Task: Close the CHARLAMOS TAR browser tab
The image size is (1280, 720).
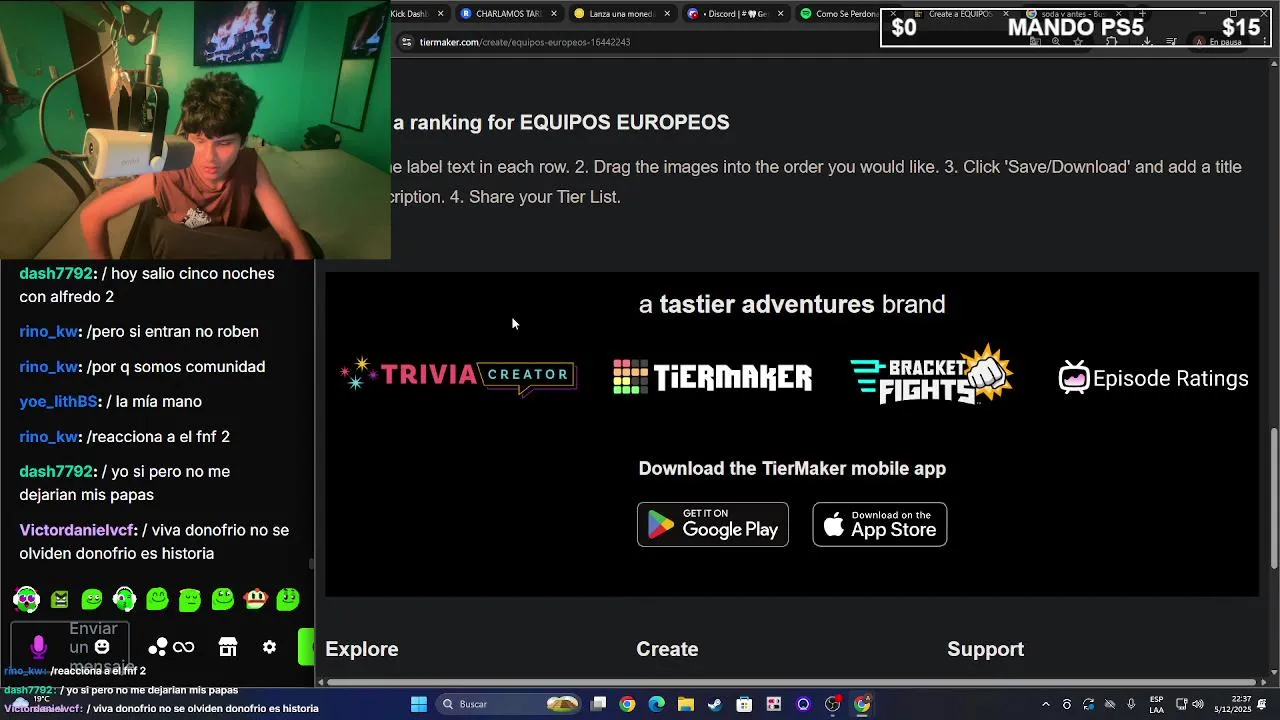Action: point(553,14)
